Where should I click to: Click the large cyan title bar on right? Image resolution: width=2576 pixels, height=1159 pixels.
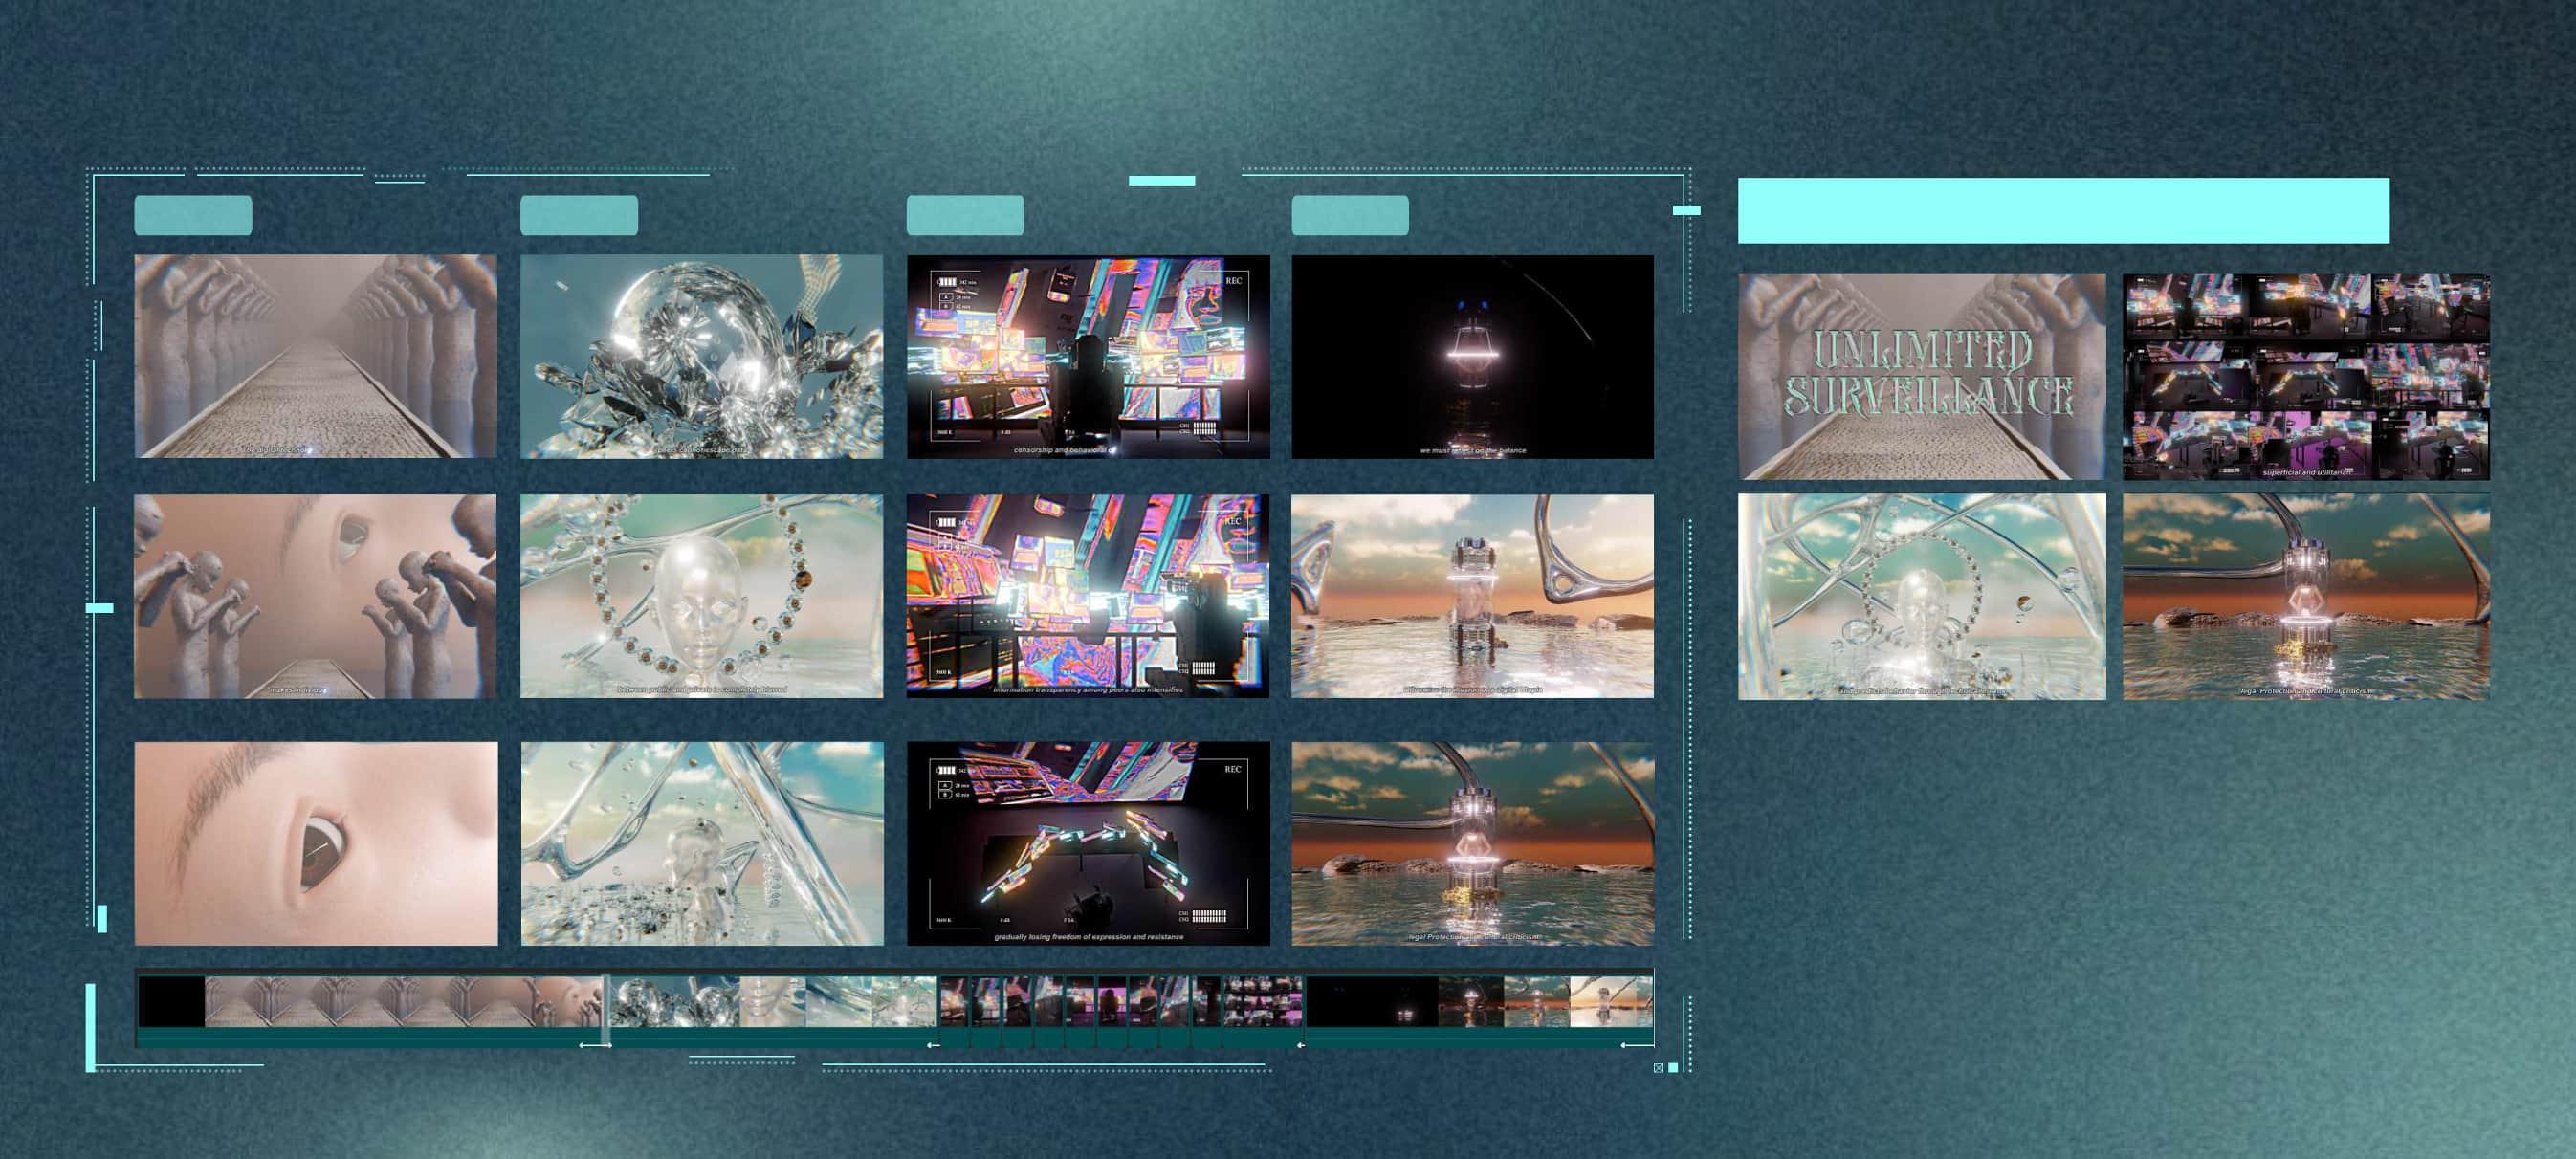[x=2063, y=210]
